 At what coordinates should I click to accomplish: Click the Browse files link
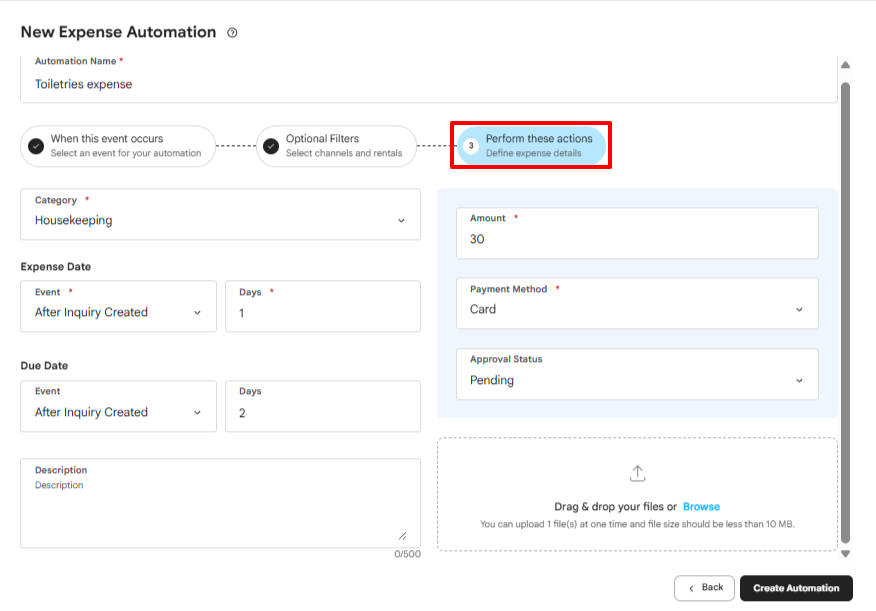coord(701,507)
